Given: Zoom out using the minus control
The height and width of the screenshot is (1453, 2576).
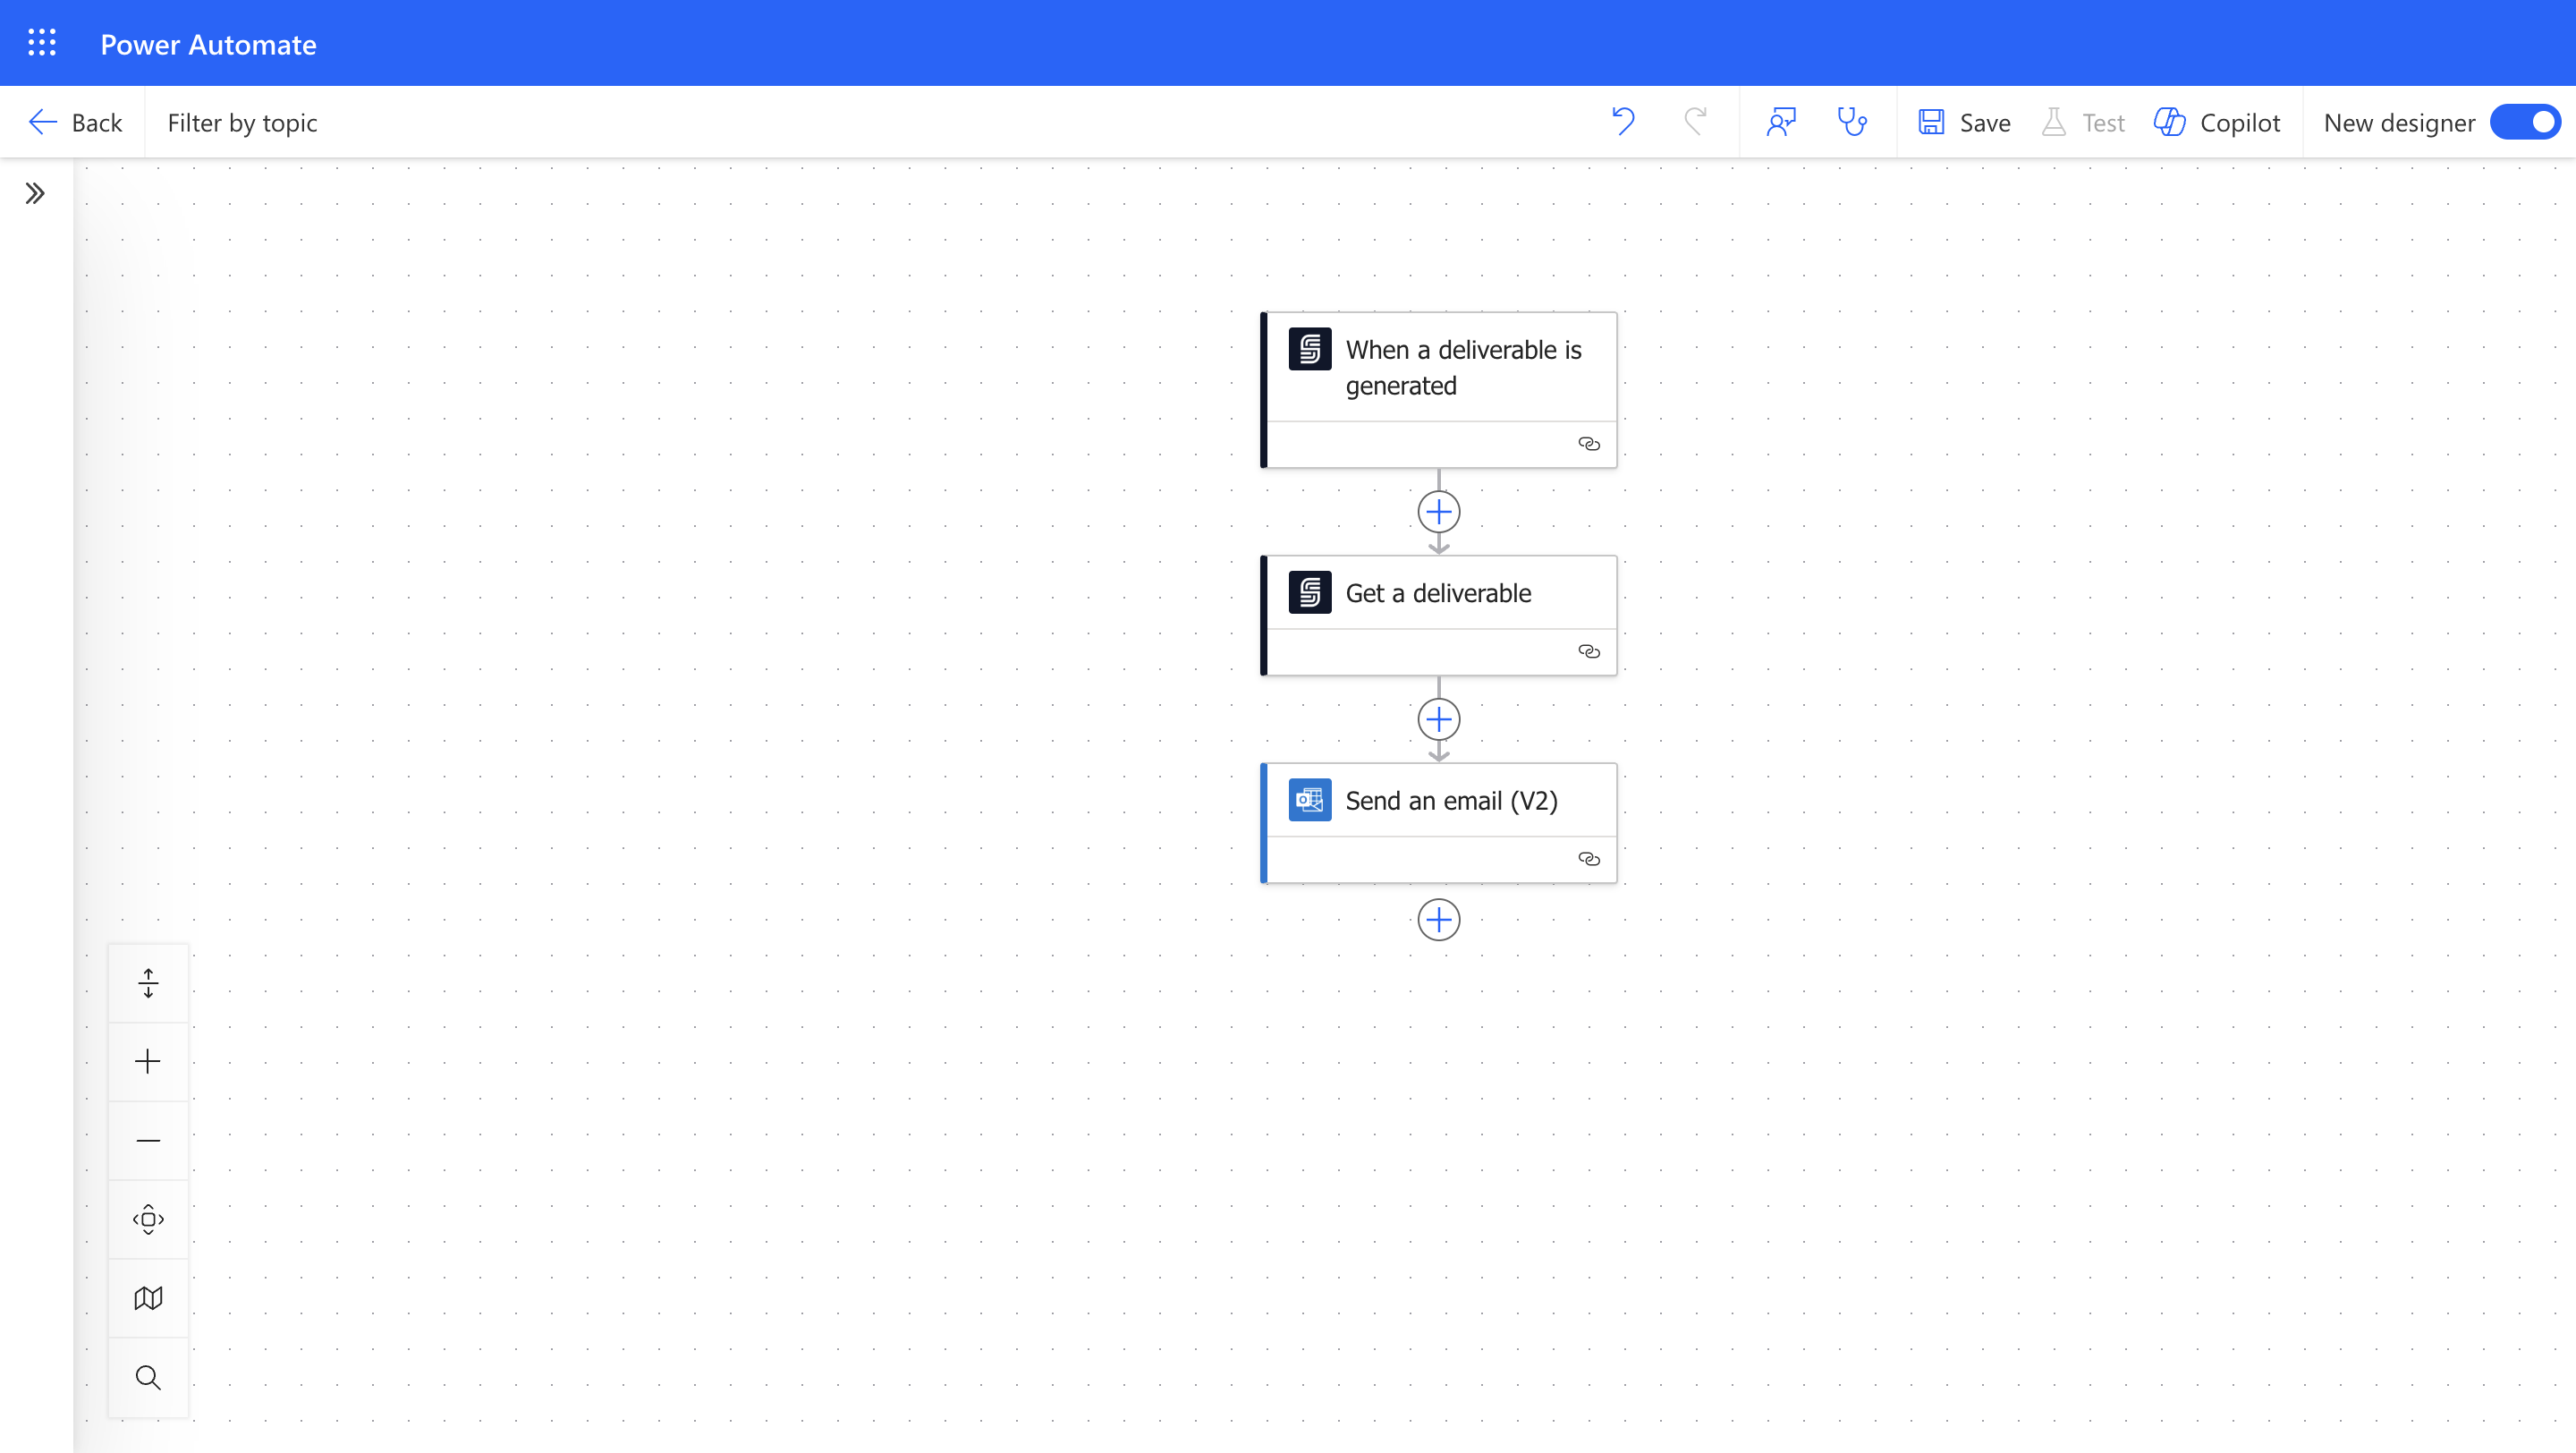Looking at the screenshot, I should click(x=148, y=1140).
